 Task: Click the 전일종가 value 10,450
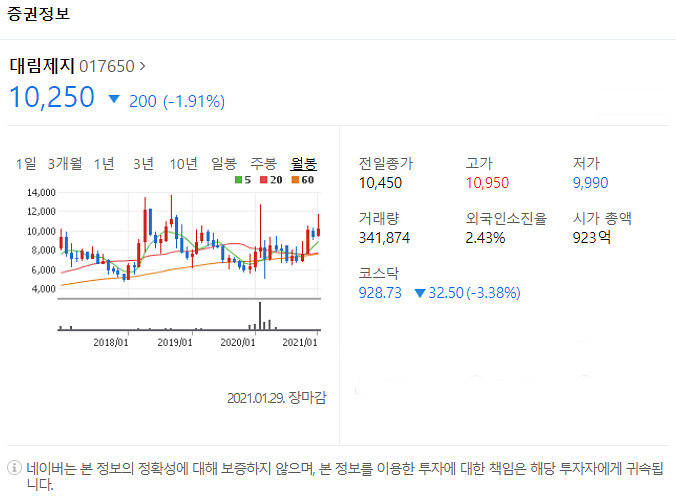coord(380,183)
